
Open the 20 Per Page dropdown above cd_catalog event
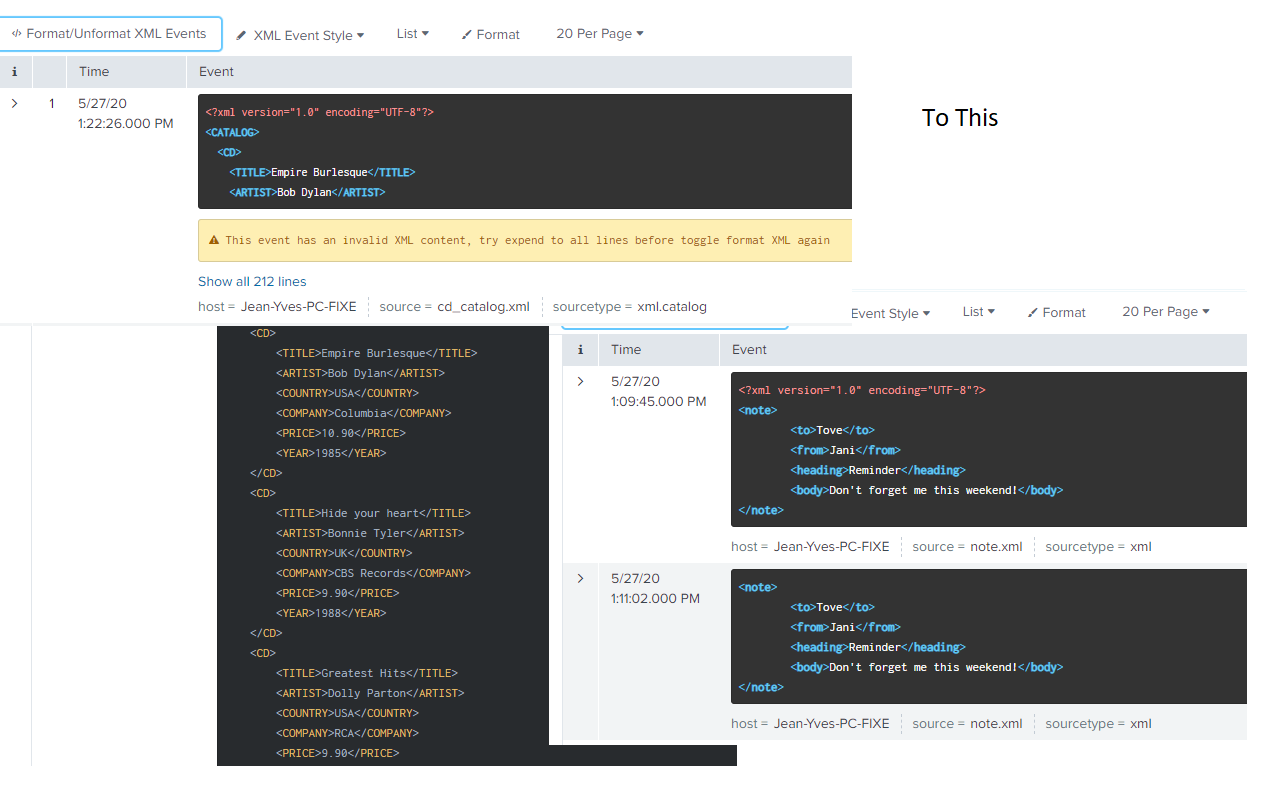click(600, 33)
